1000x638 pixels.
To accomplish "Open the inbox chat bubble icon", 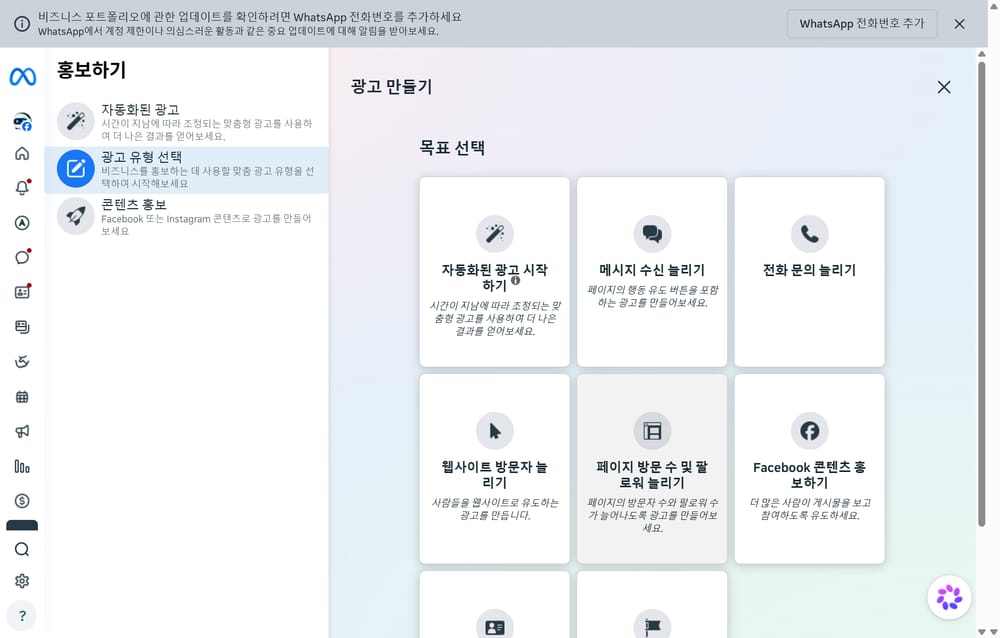I will [x=22, y=257].
